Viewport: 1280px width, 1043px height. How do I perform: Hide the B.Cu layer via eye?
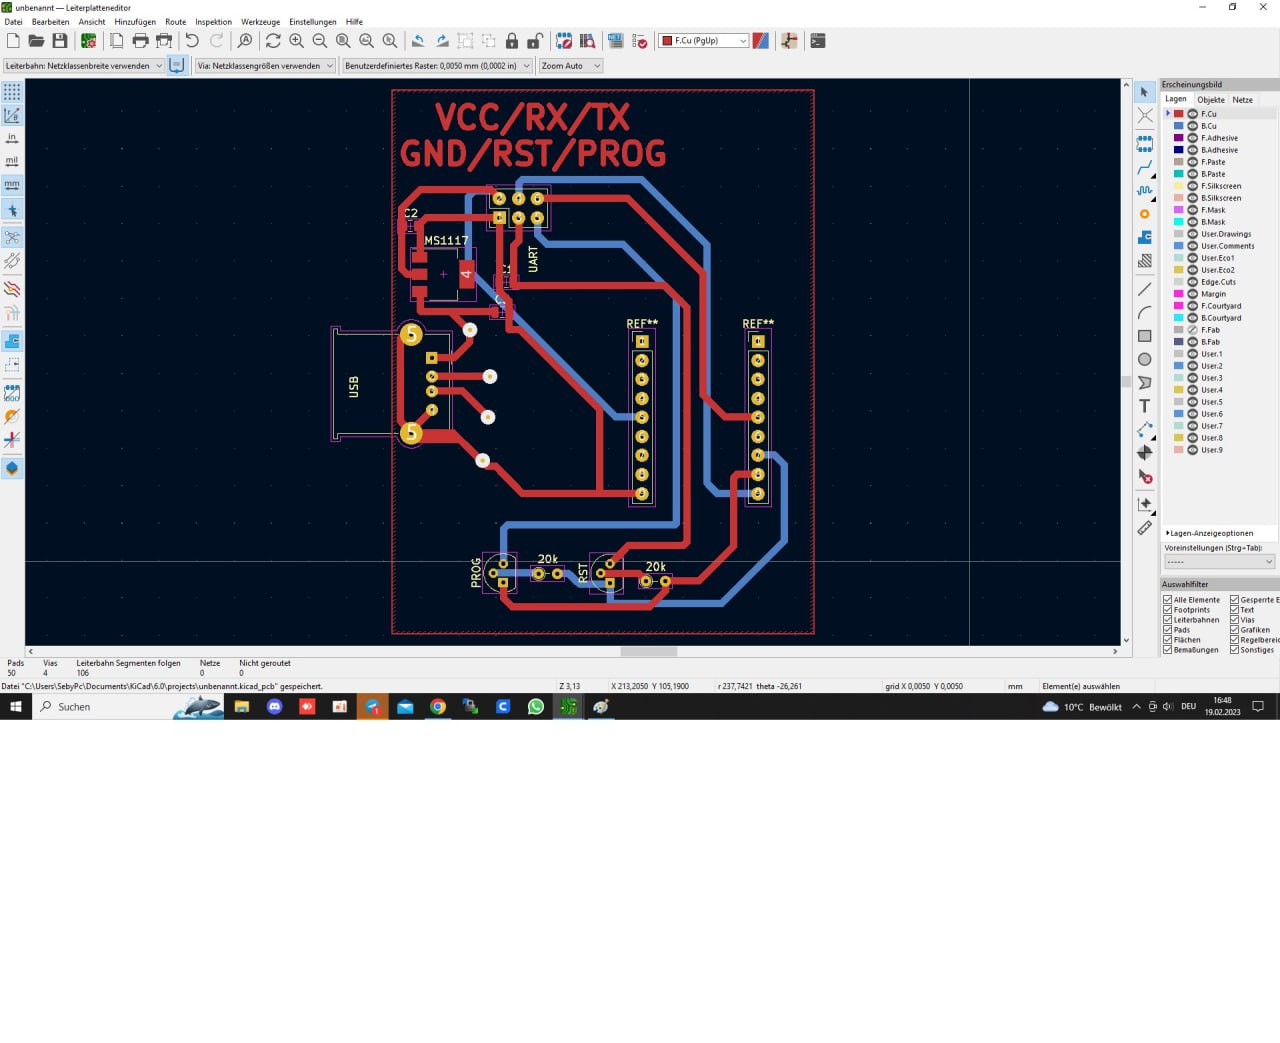[1192, 126]
